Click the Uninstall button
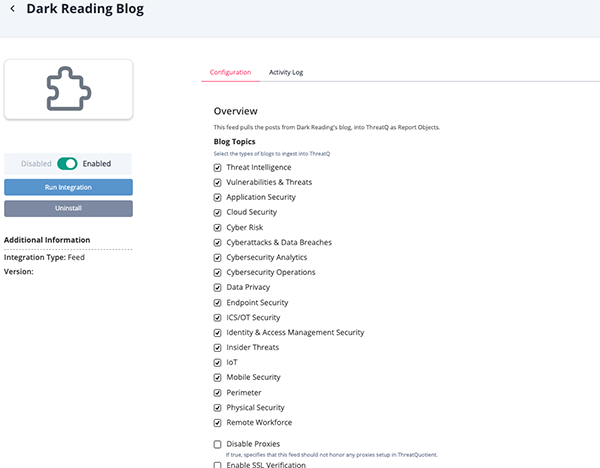600x468 pixels. tap(68, 209)
